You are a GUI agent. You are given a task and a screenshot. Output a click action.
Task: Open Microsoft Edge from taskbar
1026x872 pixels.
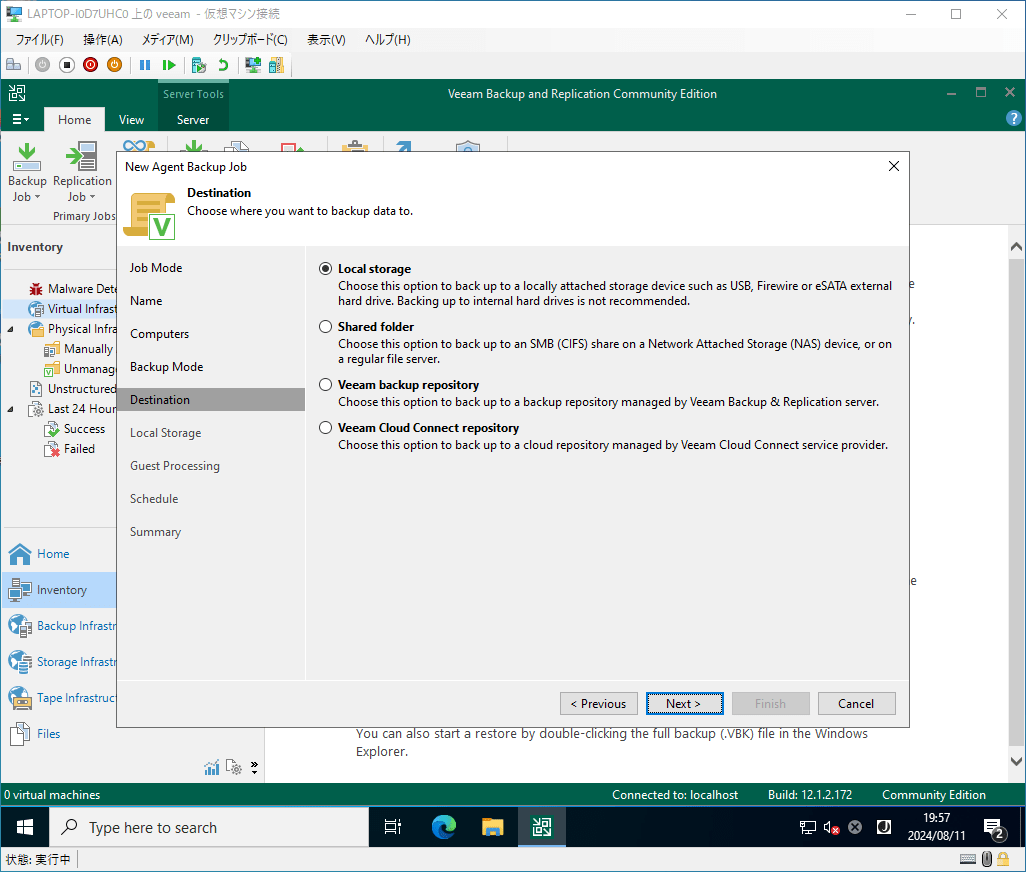pyautogui.click(x=444, y=828)
